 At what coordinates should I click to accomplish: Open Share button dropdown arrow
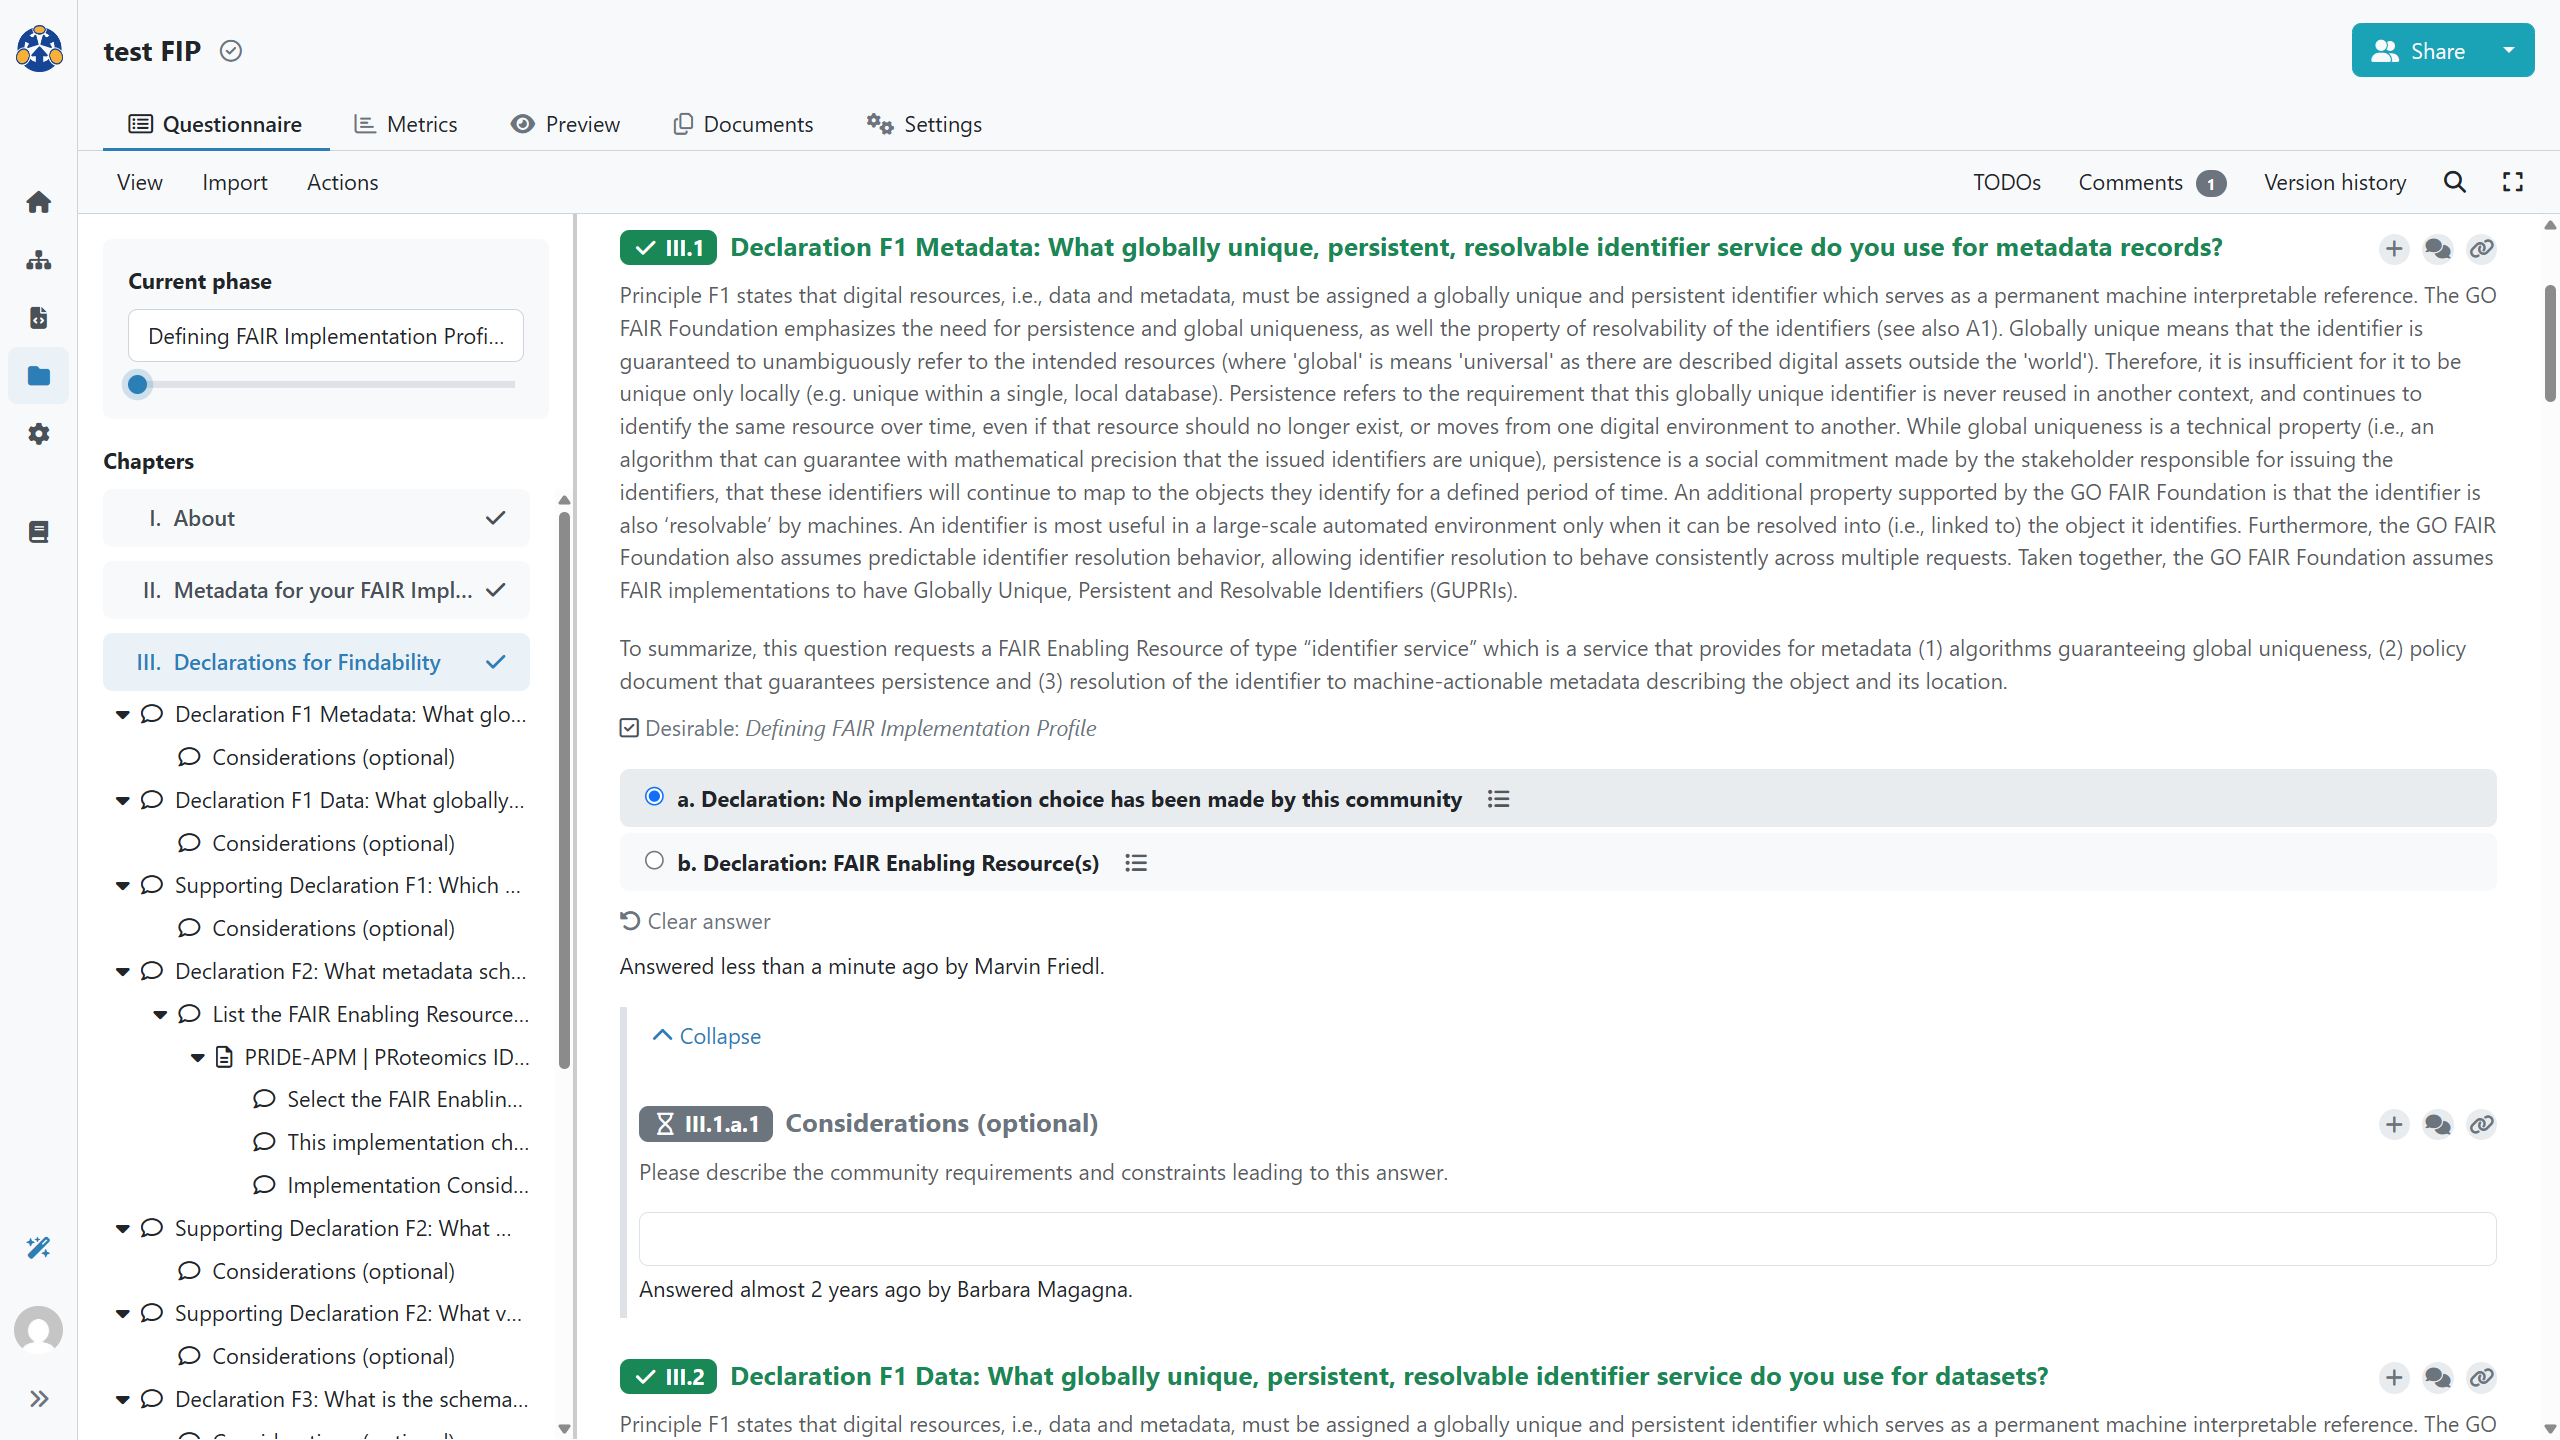point(2509,50)
